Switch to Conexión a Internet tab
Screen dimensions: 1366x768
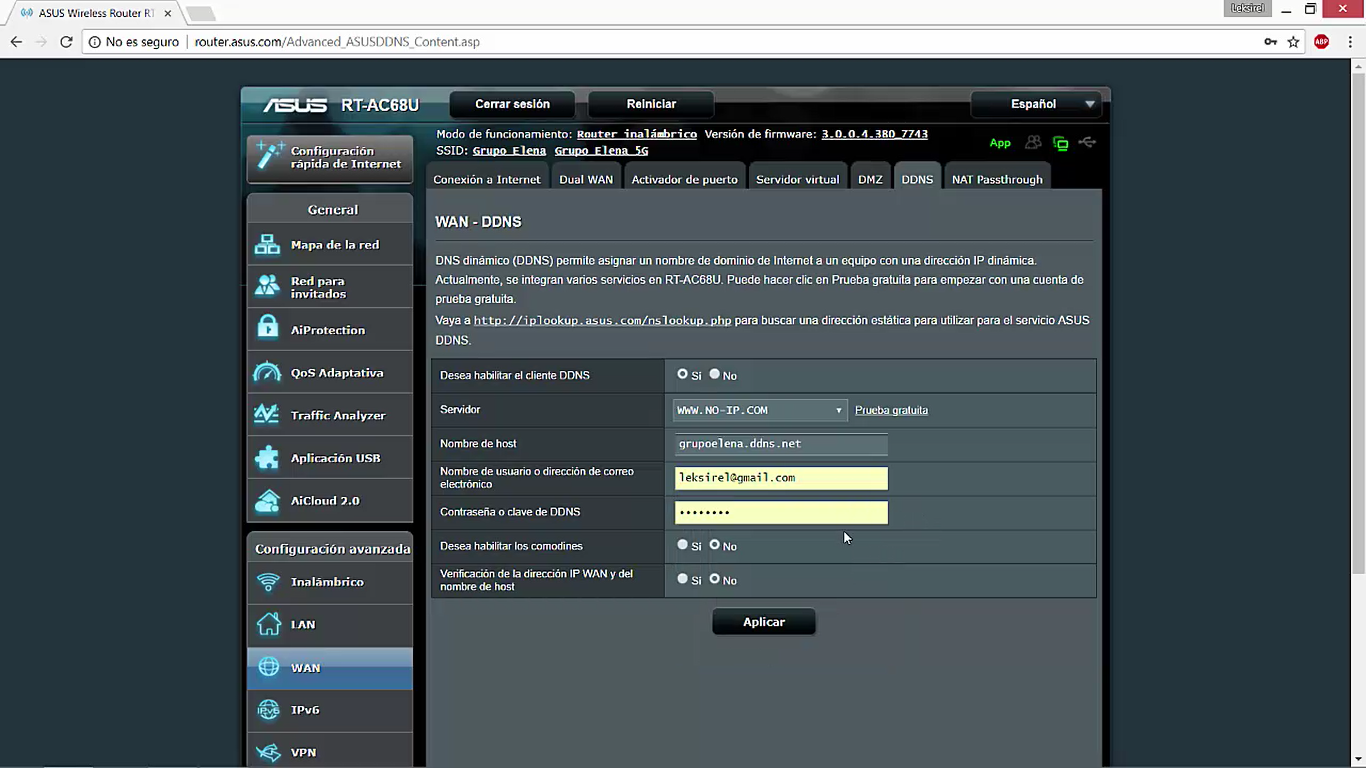pyautogui.click(x=487, y=179)
